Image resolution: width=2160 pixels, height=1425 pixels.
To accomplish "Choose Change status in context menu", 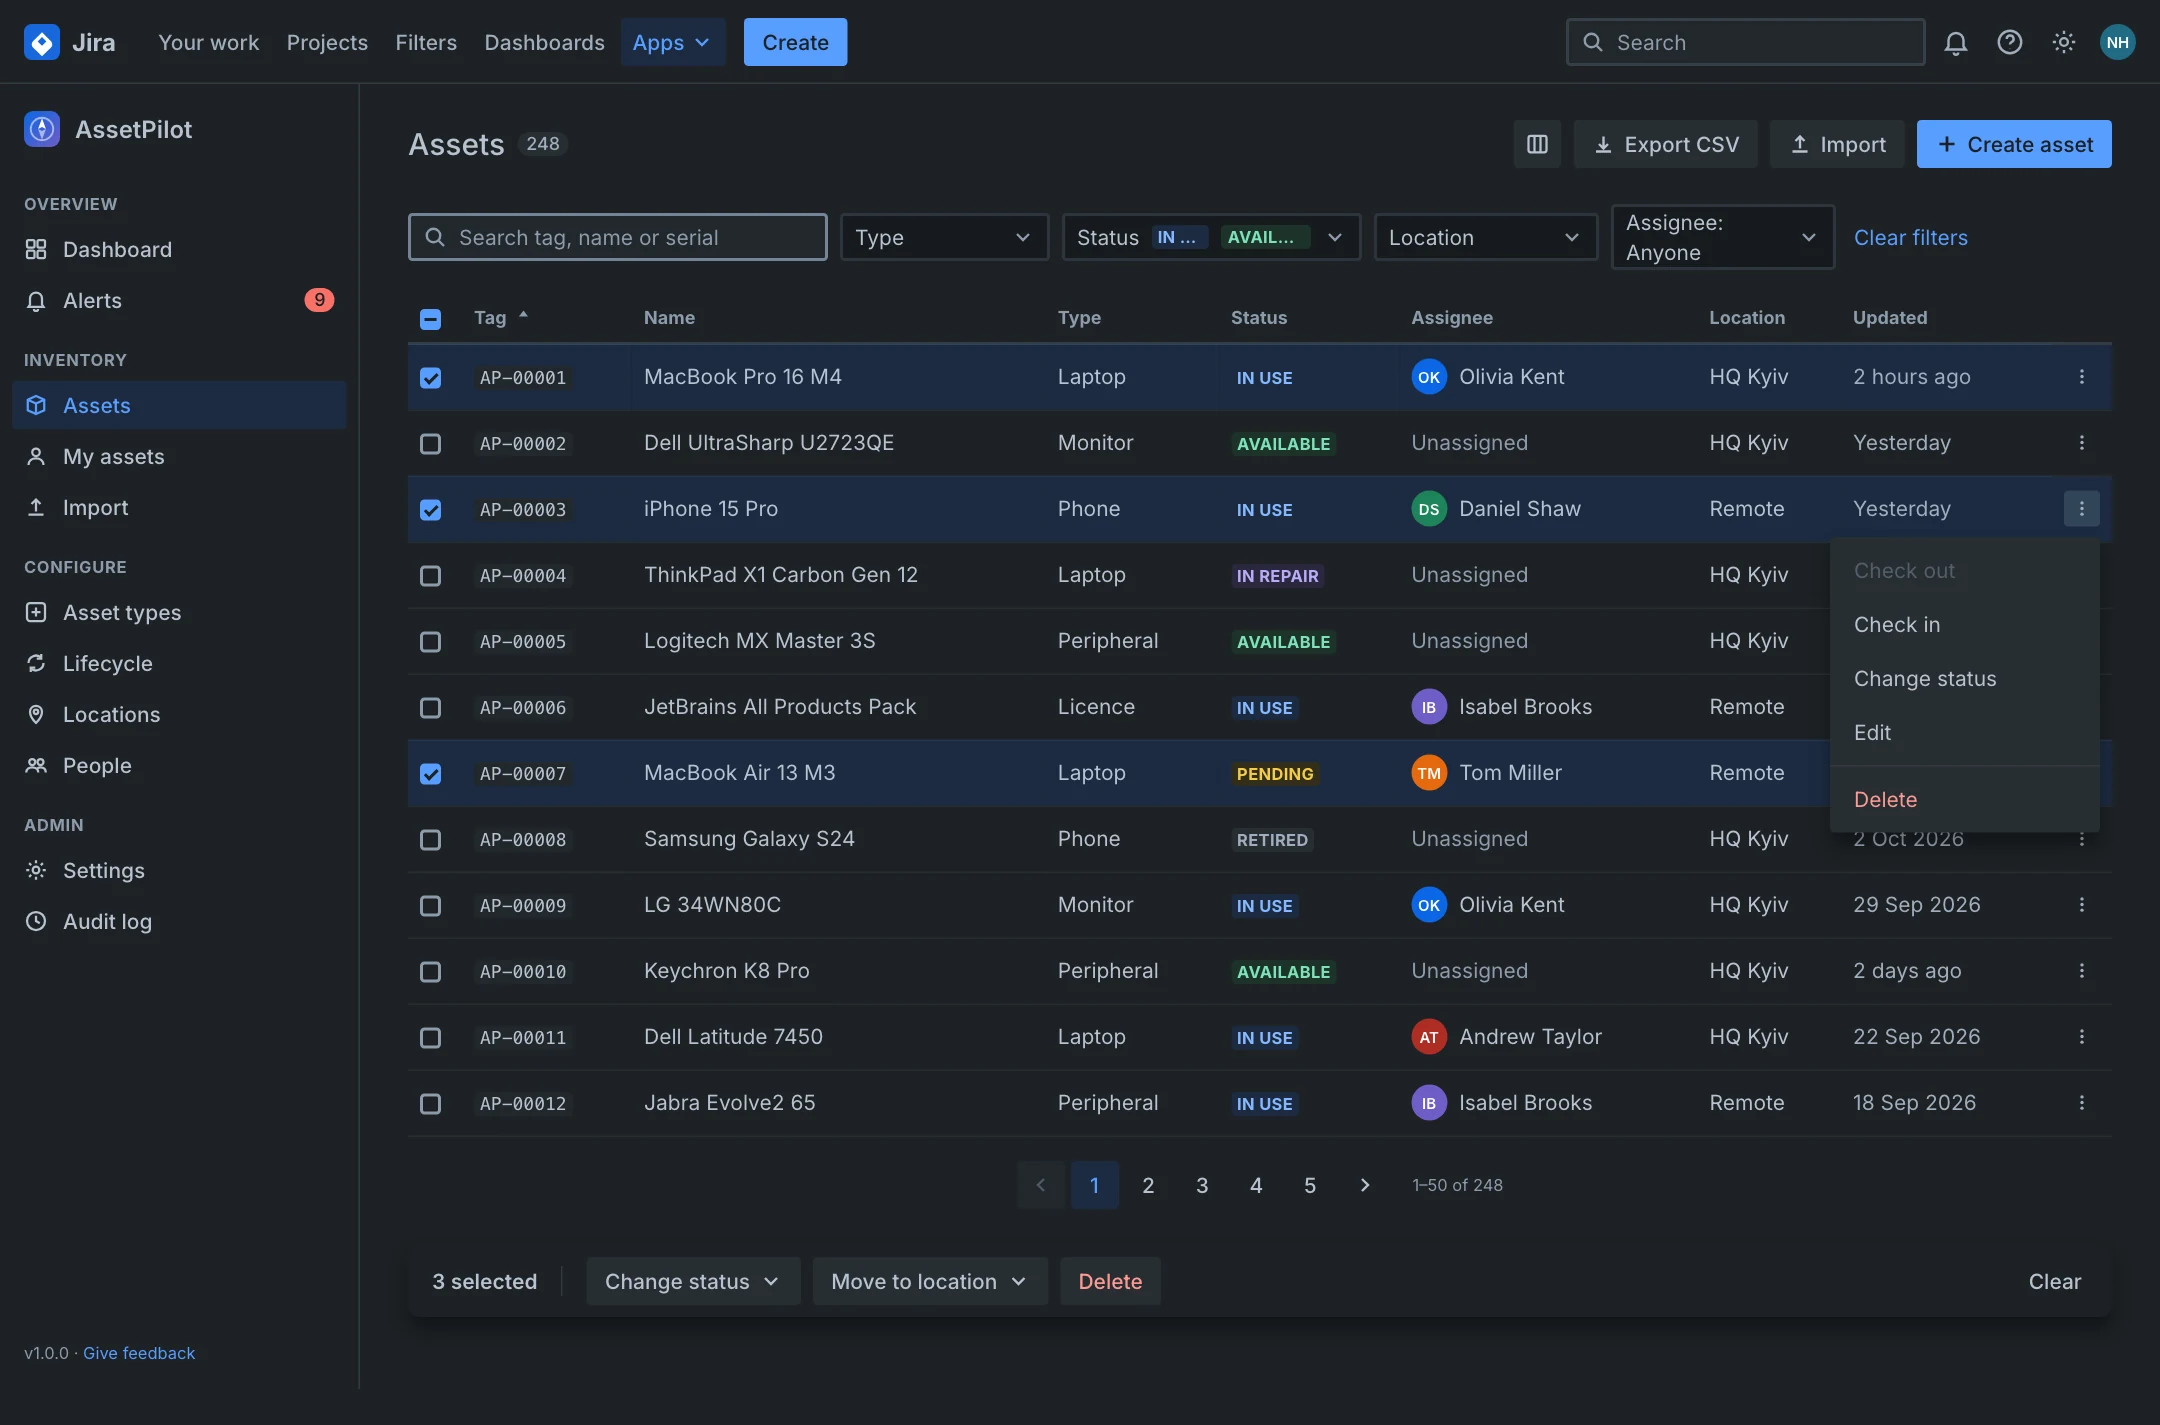I will (x=1965, y=679).
